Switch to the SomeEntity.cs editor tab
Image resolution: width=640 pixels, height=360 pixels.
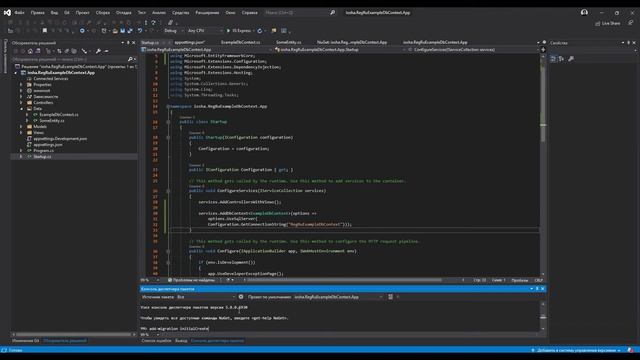[289, 42]
